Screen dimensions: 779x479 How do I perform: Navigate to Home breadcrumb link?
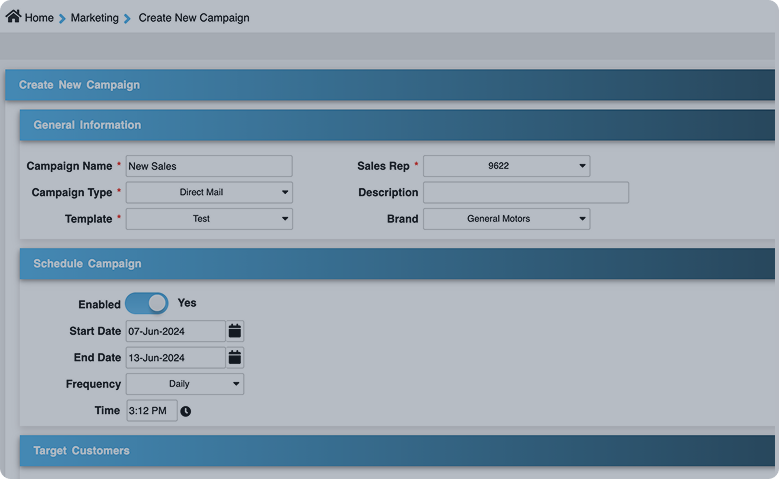39,18
